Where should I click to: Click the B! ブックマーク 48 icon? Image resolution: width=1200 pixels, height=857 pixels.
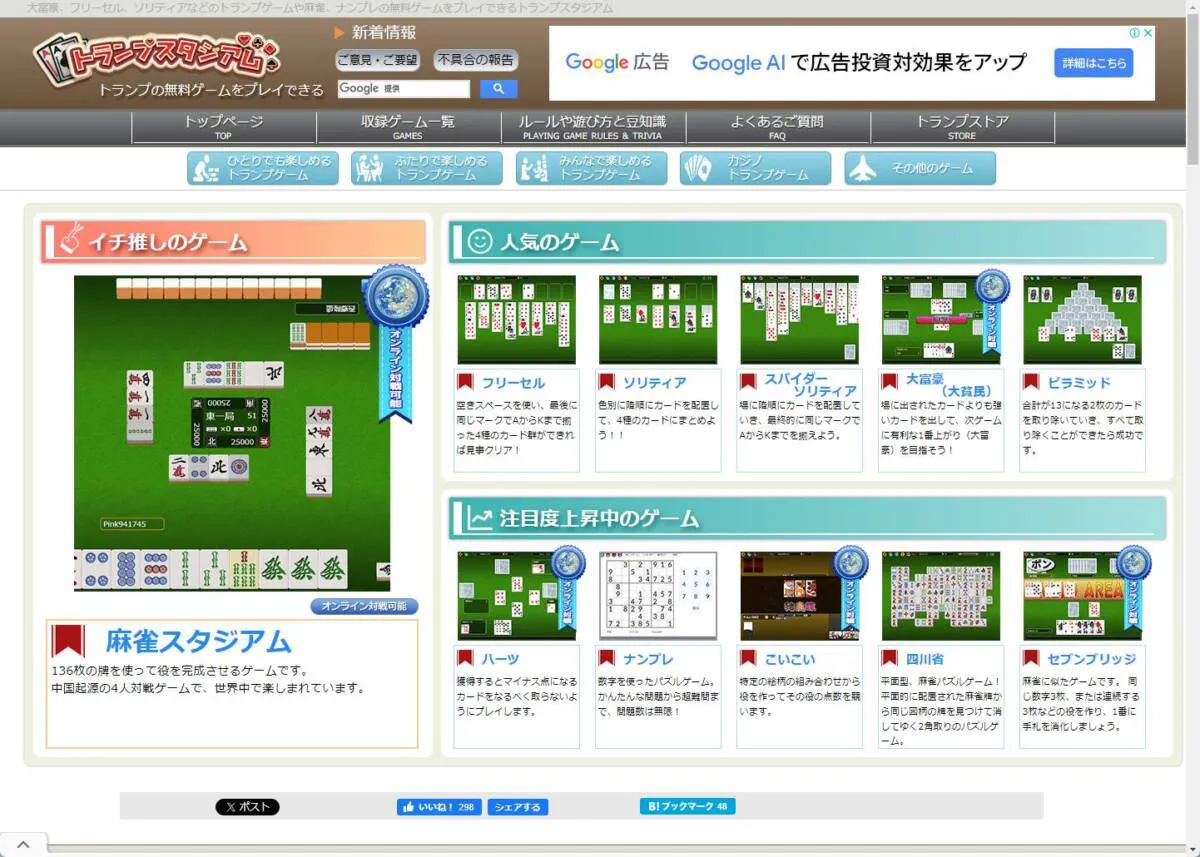686,806
